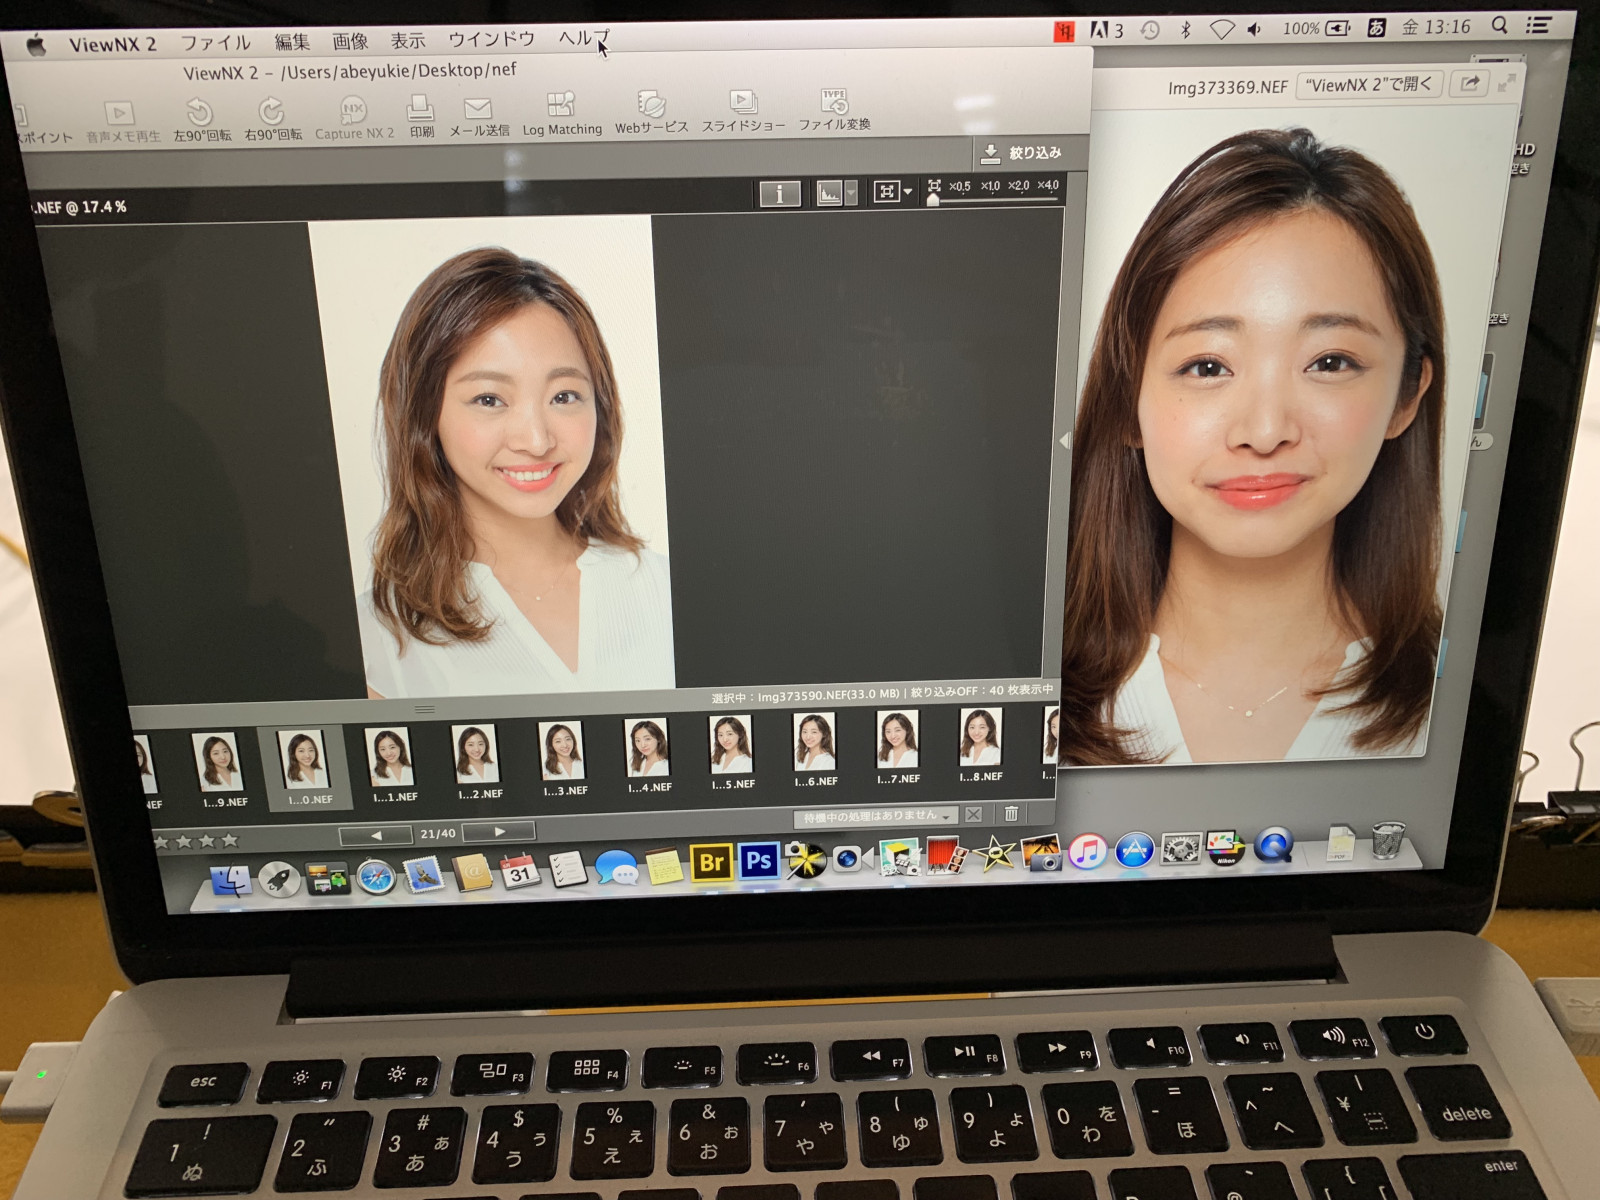
Task: Open the Apple menu
Action: 36,45
